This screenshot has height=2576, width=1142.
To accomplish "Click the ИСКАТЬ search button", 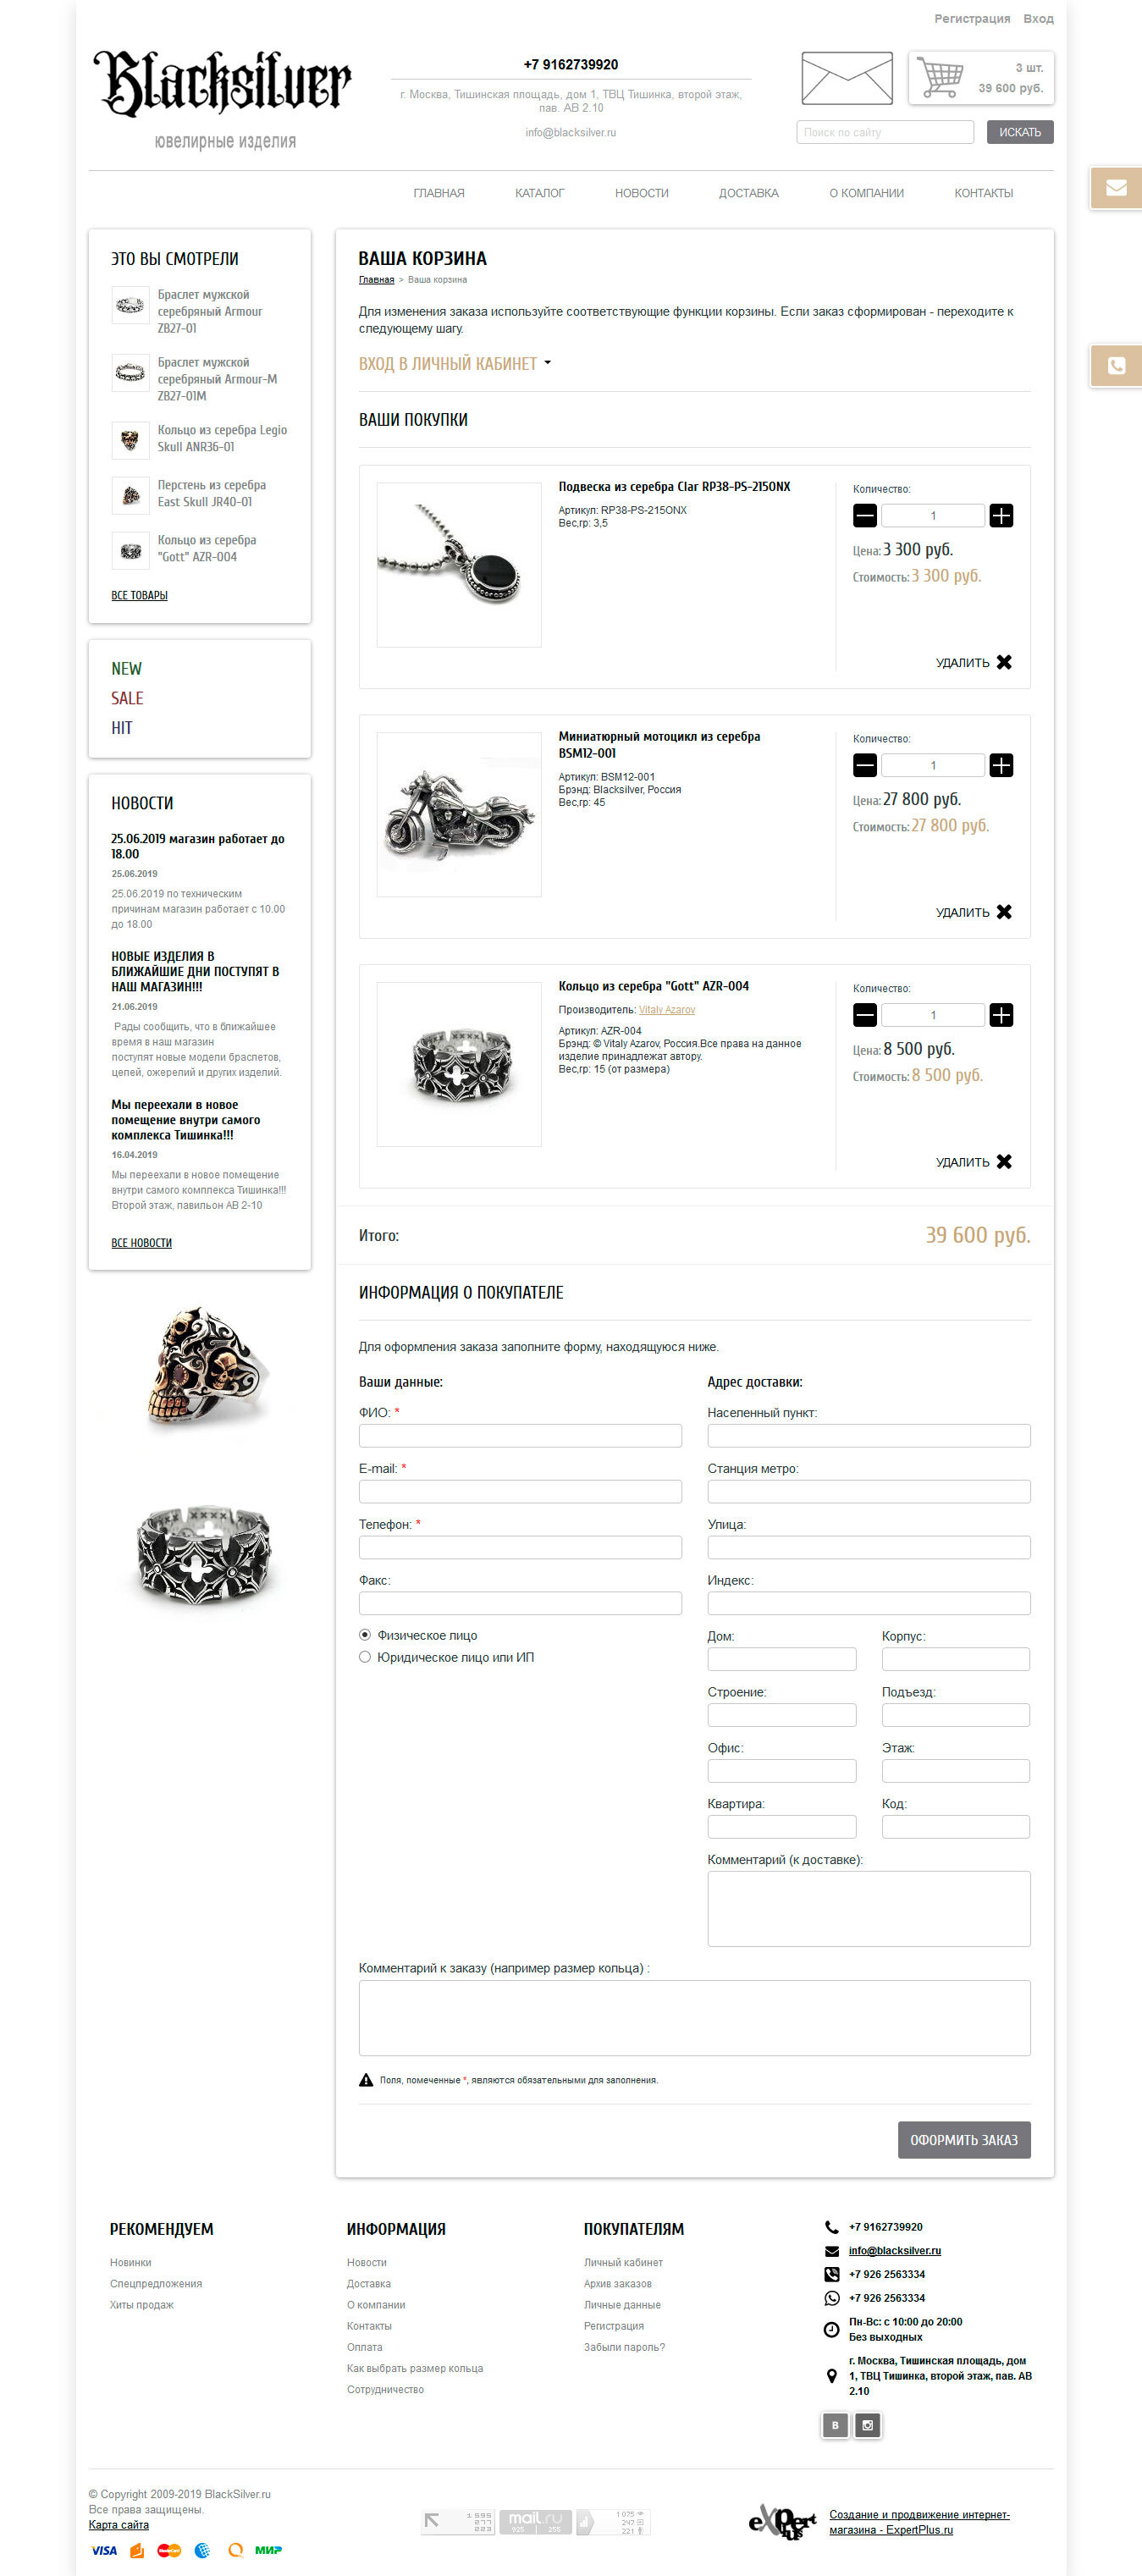I will click(1020, 132).
